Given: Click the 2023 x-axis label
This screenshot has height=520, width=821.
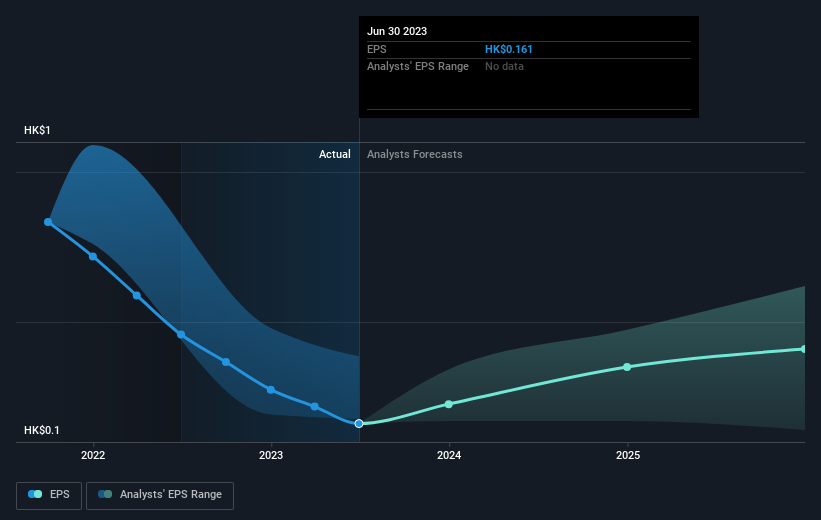Looking at the screenshot, I should [x=271, y=455].
